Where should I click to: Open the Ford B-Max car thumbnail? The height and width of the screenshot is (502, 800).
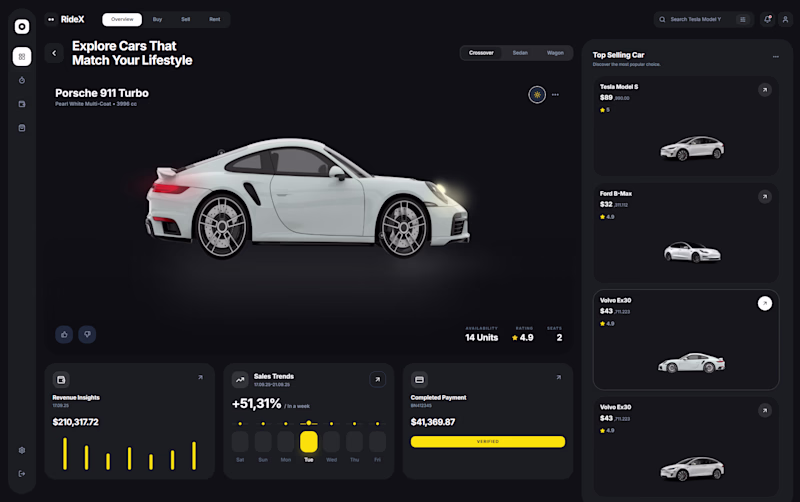692,252
